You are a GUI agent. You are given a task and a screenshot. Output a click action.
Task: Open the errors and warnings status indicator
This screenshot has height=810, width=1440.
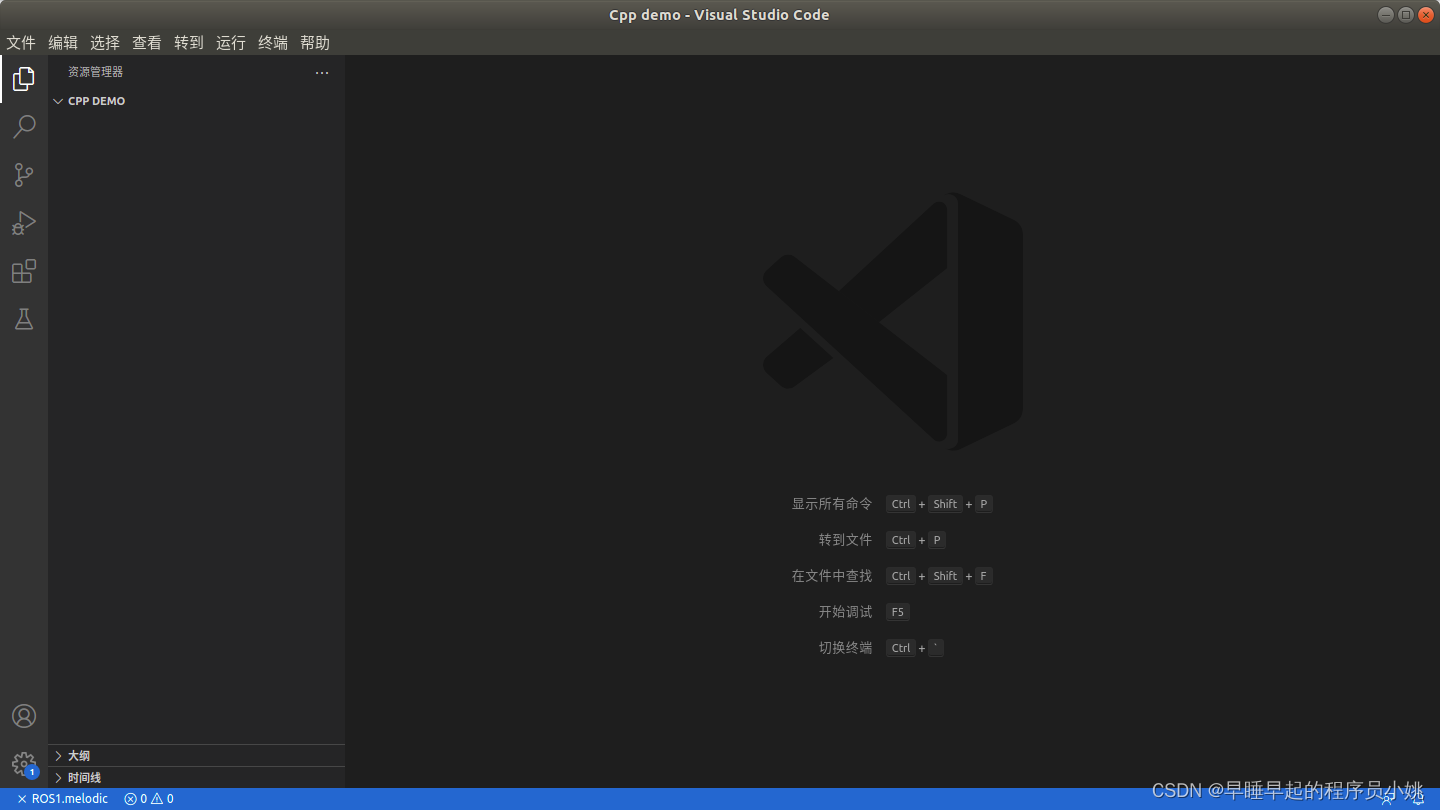pos(149,799)
